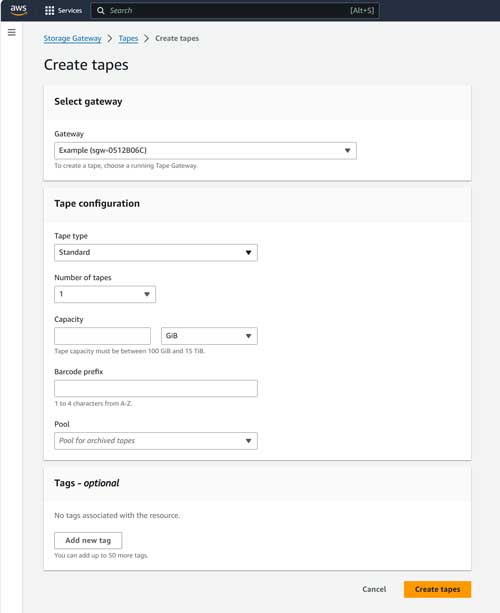500x613 pixels.
Task: Open the Number of tapes dropdown
Action: point(105,294)
